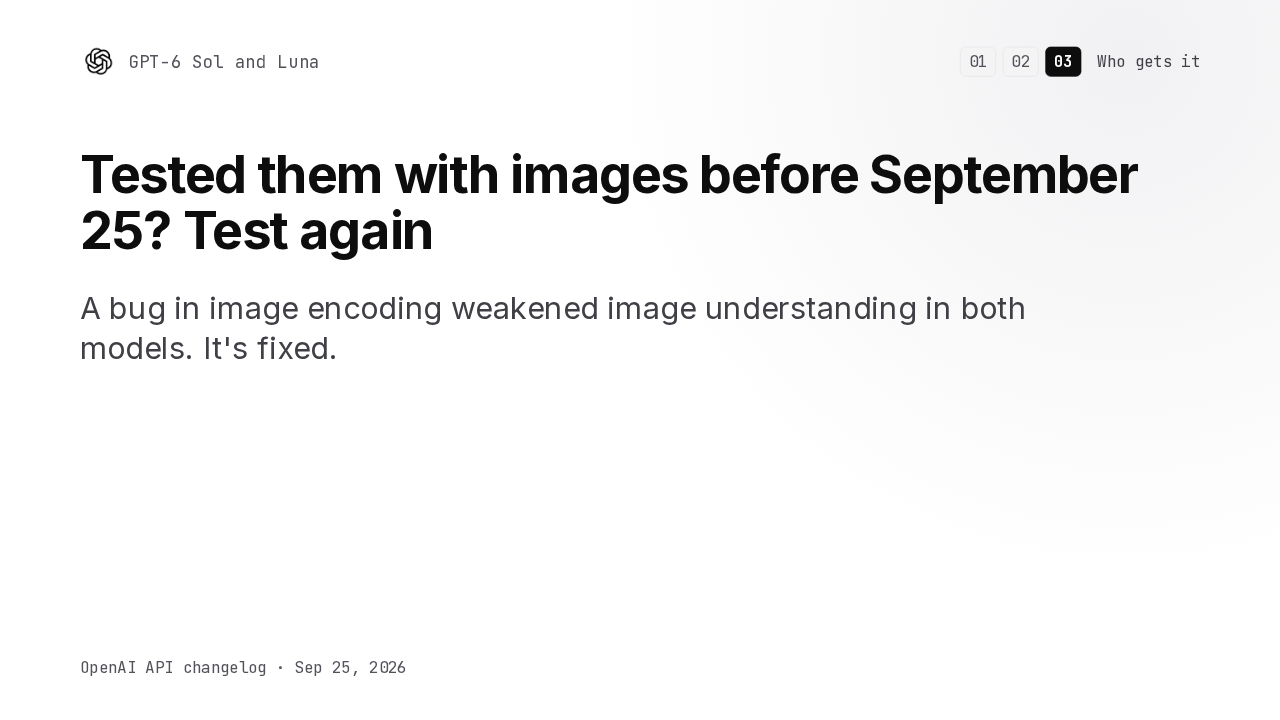Click the OpenAI knot logo
This screenshot has width=1280, height=720.
pos(98,62)
